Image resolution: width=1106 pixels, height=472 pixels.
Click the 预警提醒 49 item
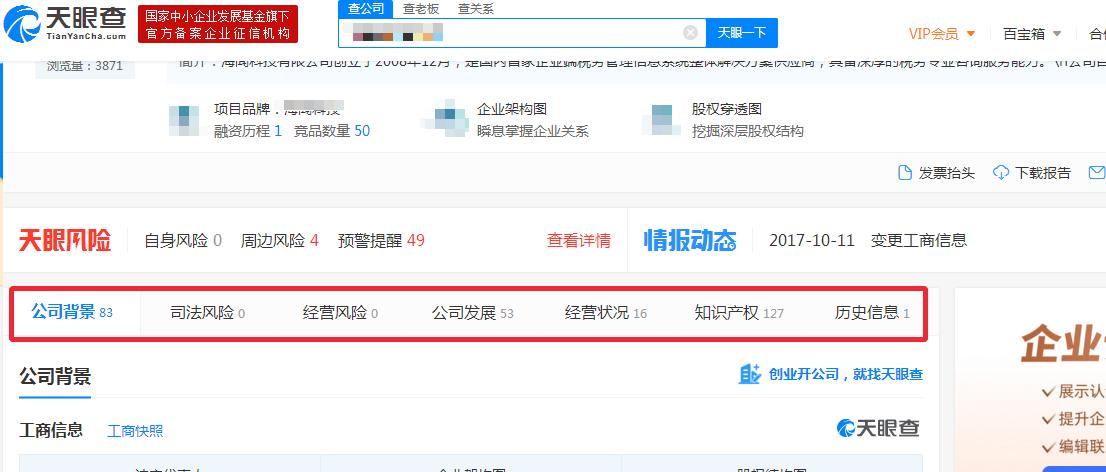tap(381, 241)
